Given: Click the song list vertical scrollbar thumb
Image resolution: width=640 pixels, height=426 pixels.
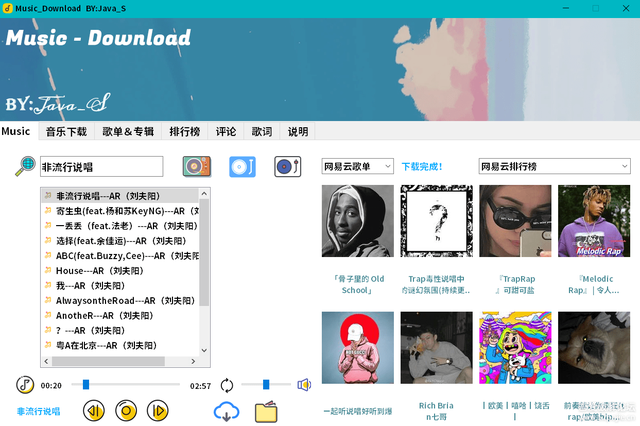Looking at the screenshot, I should pyautogui.click(x=204, y=252).
